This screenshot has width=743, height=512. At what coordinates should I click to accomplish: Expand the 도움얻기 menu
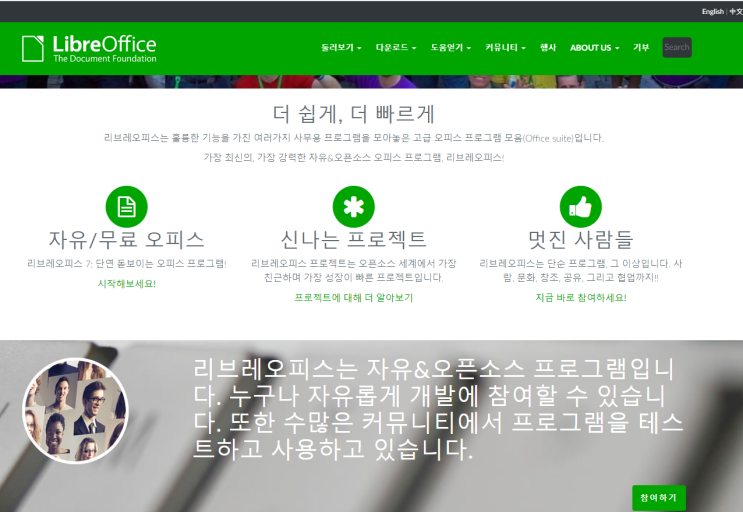451,47
